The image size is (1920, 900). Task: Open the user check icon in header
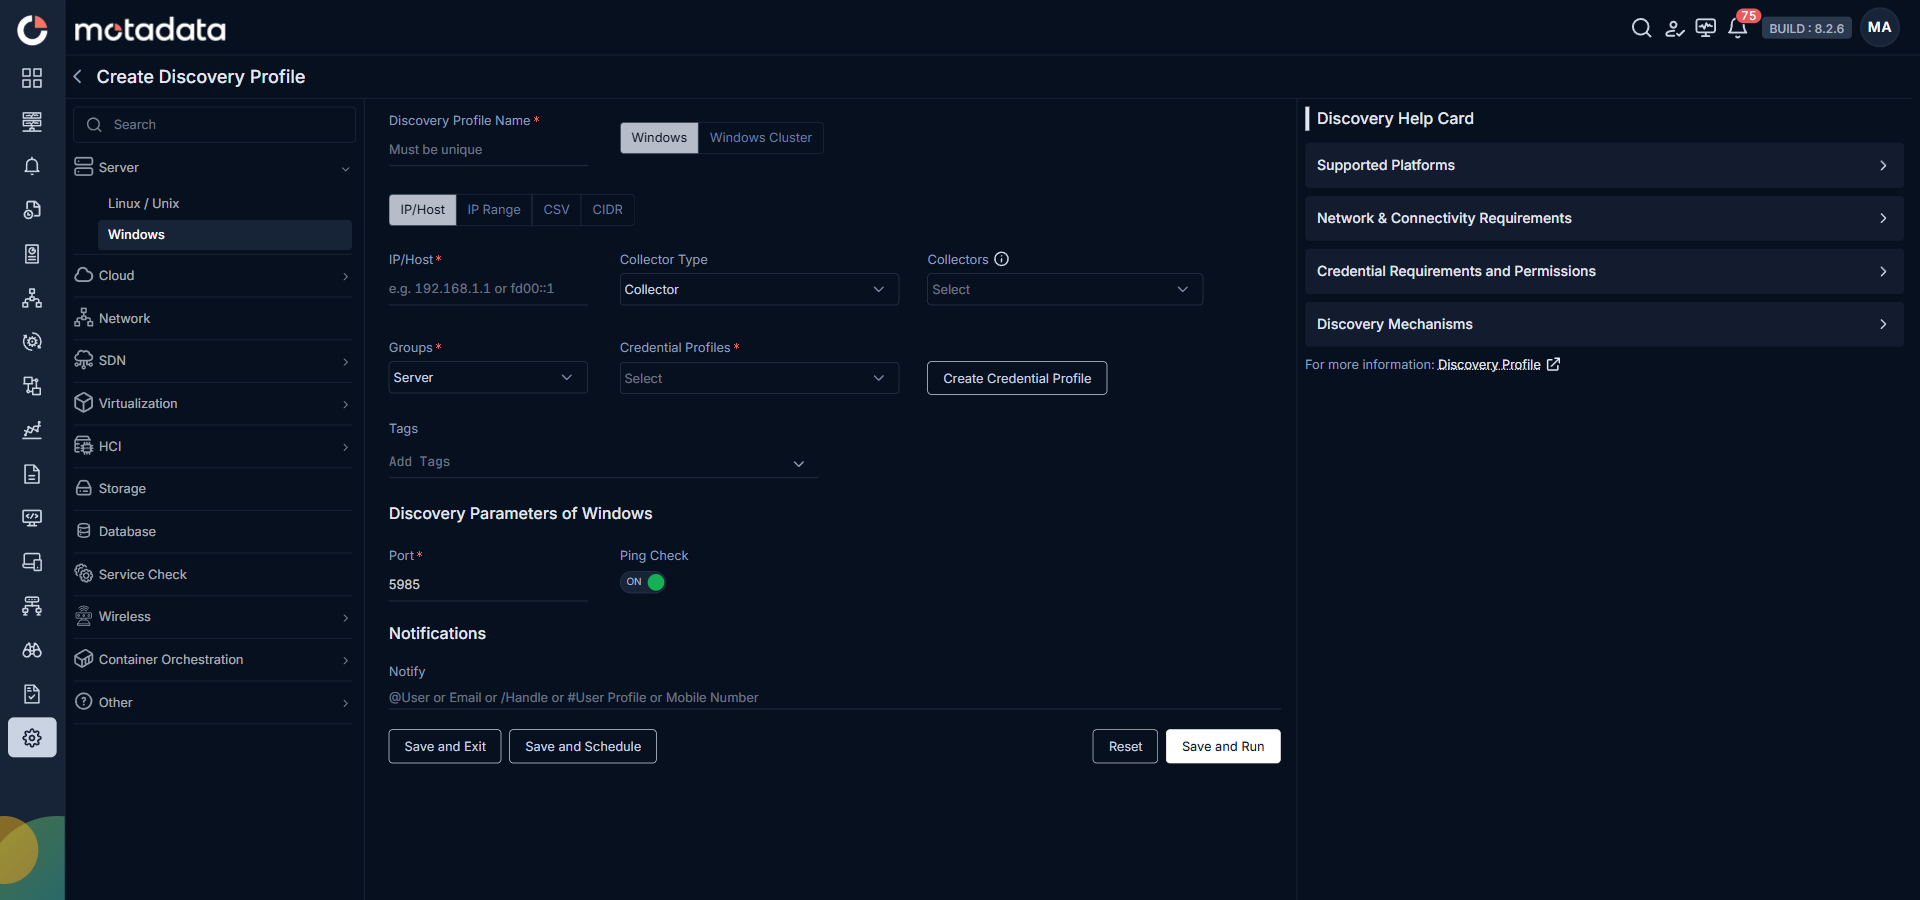coord(1674,28)
